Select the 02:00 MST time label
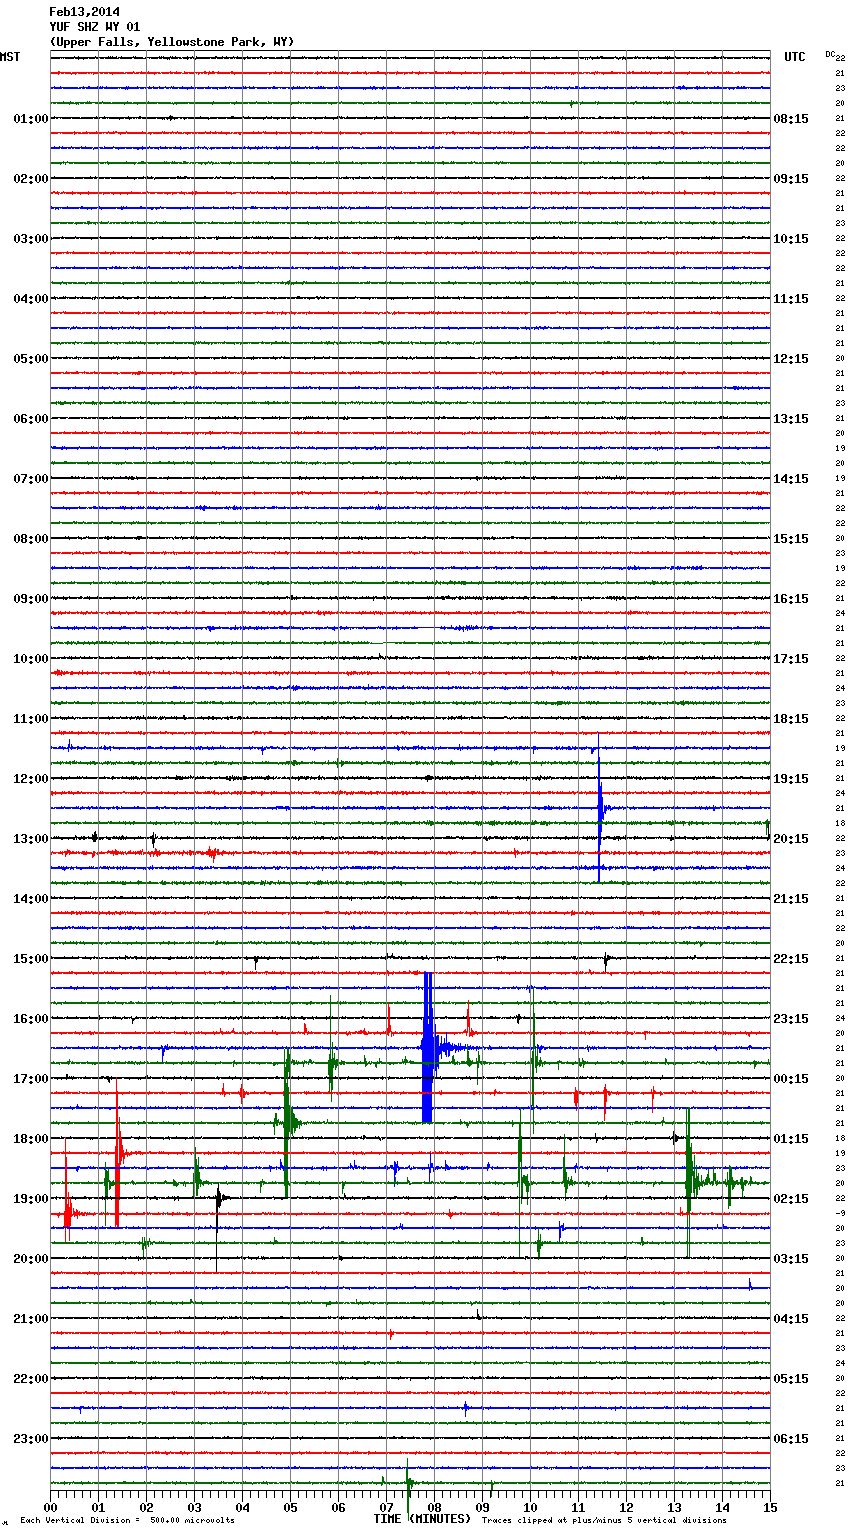850x1534 pixels. coord(30,179)
